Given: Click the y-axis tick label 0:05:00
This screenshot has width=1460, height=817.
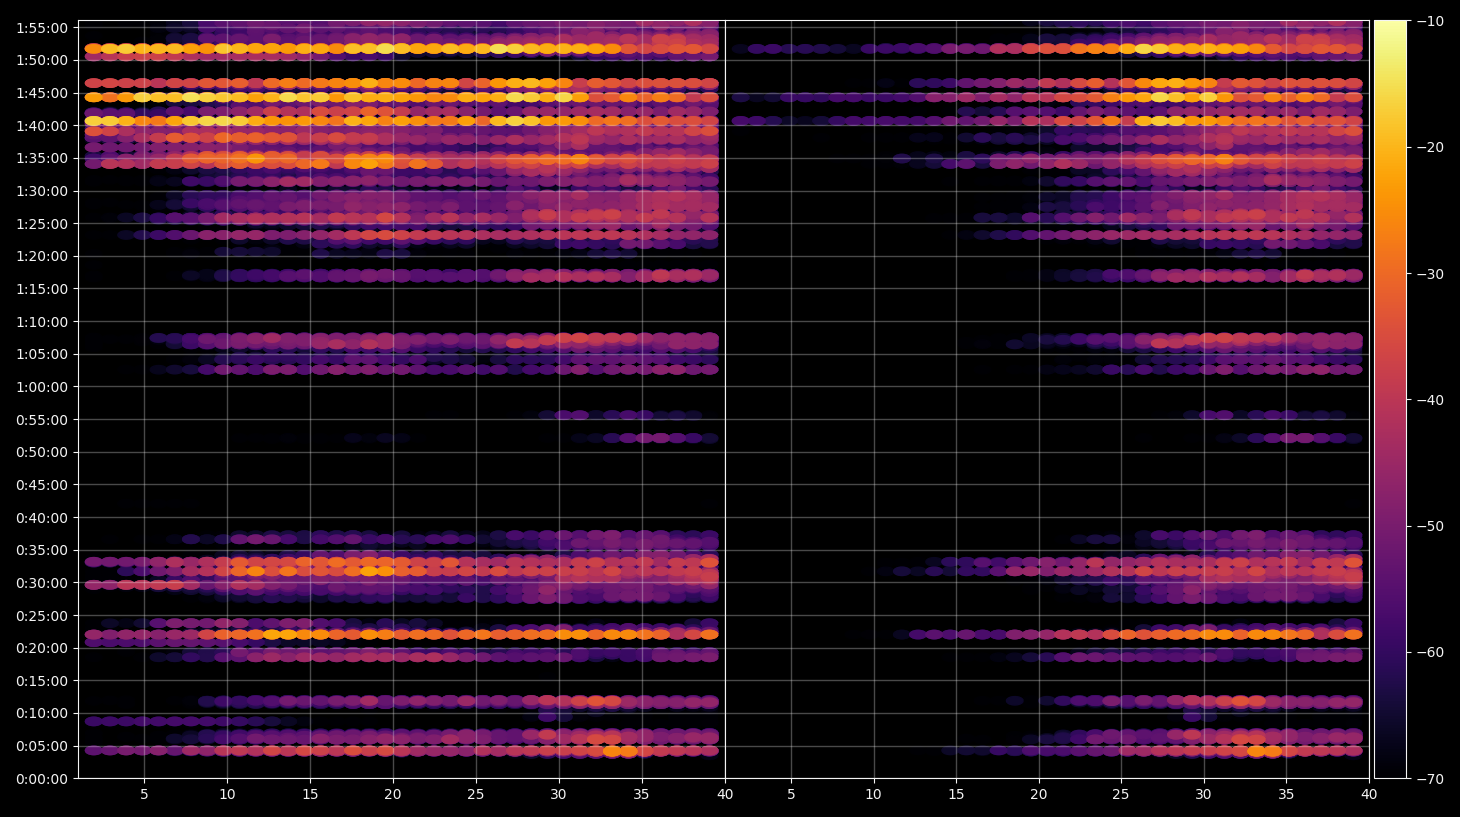Looking at the screenshot, I should [42, 746].
